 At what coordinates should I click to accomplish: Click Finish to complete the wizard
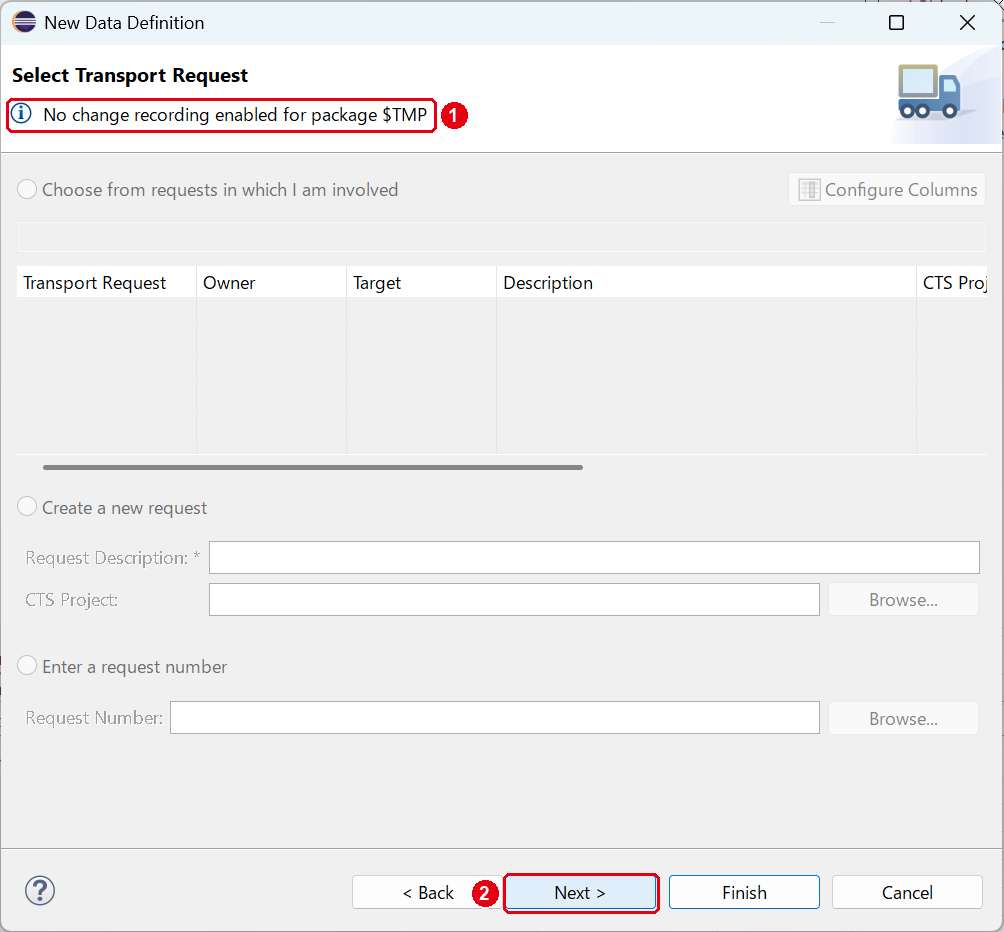click(744, 892)
